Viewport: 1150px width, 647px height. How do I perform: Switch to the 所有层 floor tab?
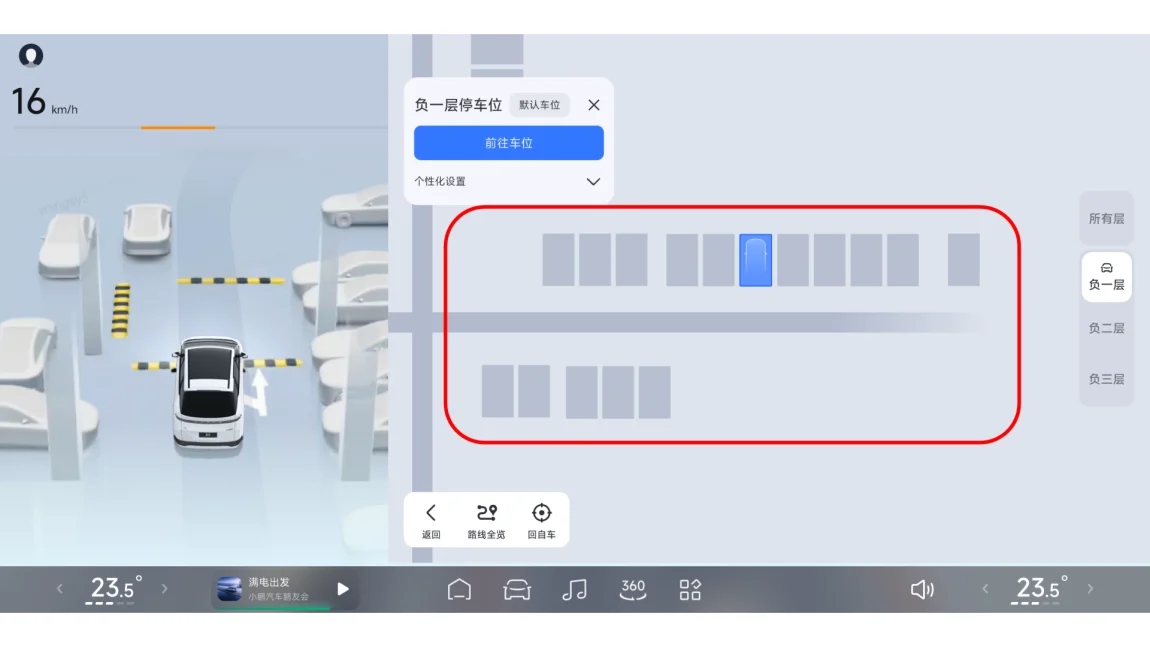(x=1106, y=219)
